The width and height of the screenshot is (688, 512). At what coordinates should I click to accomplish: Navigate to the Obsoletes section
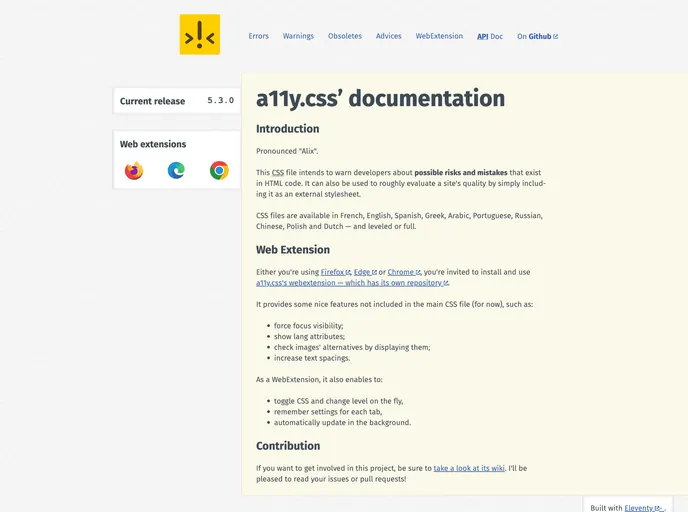(345, 36)
